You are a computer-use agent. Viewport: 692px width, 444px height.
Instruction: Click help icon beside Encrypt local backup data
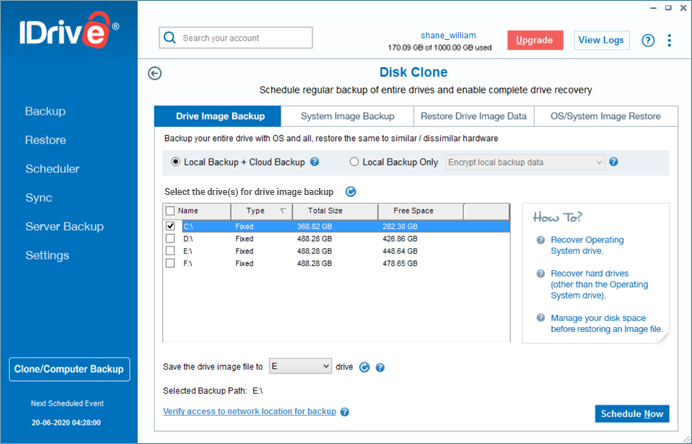click(613, 162)
